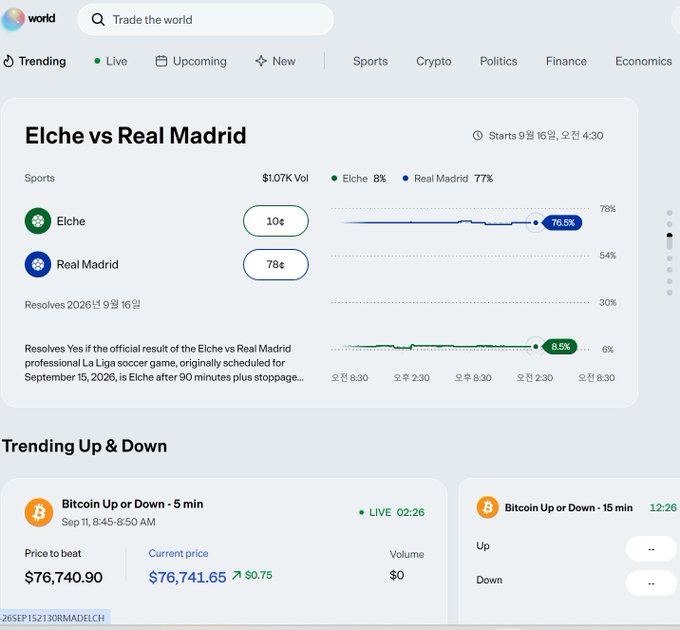Screen dimensions: 680x630
Task: Open the Finance category
Action: point(566,61)
